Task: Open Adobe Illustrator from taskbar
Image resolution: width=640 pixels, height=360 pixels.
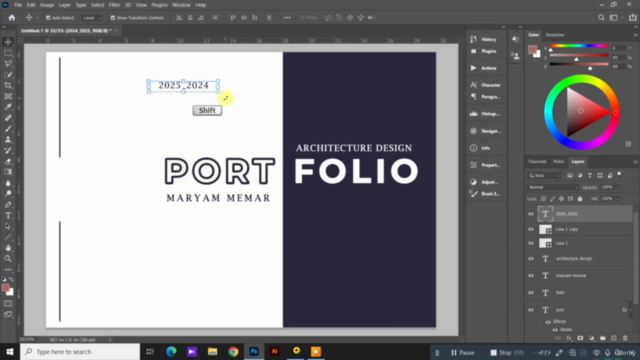Action: tap(274, 352)
